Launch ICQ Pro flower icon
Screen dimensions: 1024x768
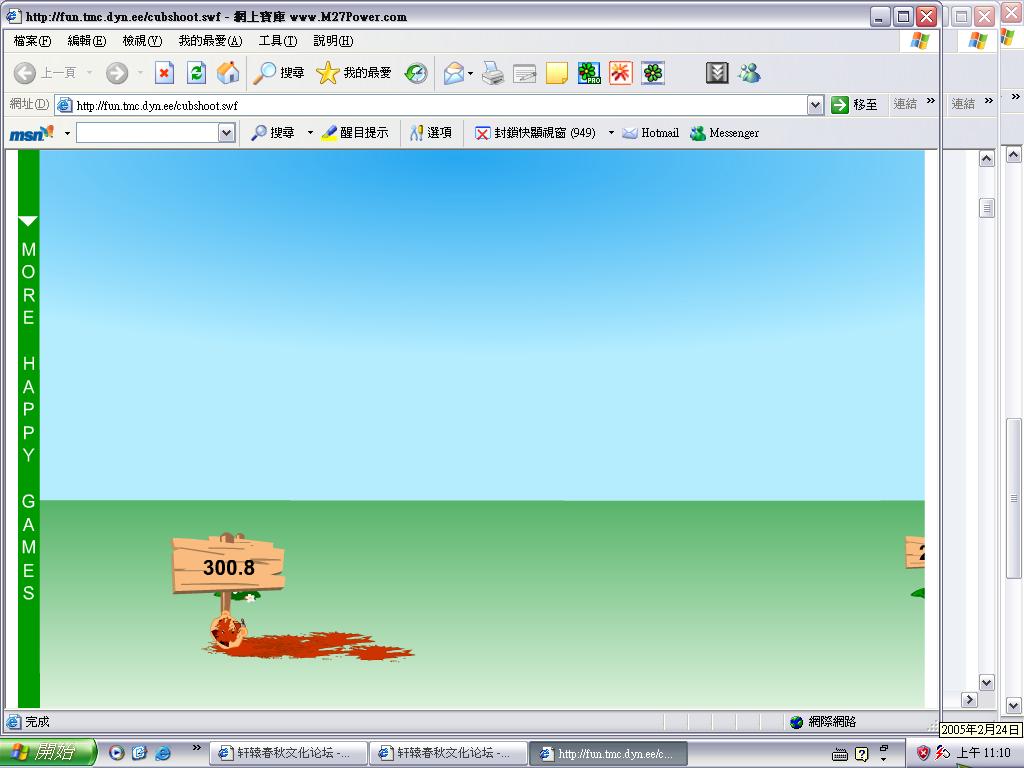click(589, 72)
